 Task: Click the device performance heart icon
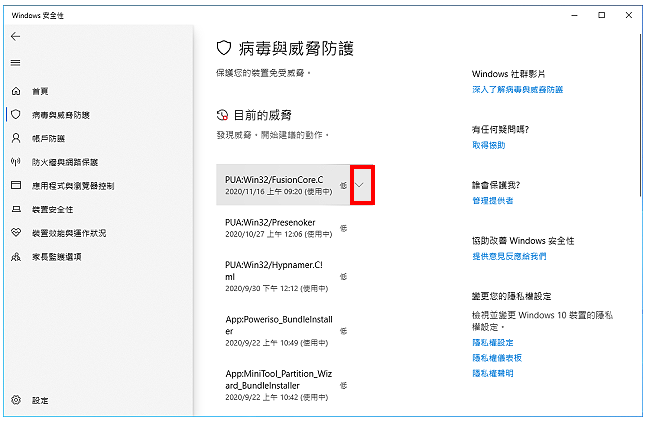tap(16, 233)
